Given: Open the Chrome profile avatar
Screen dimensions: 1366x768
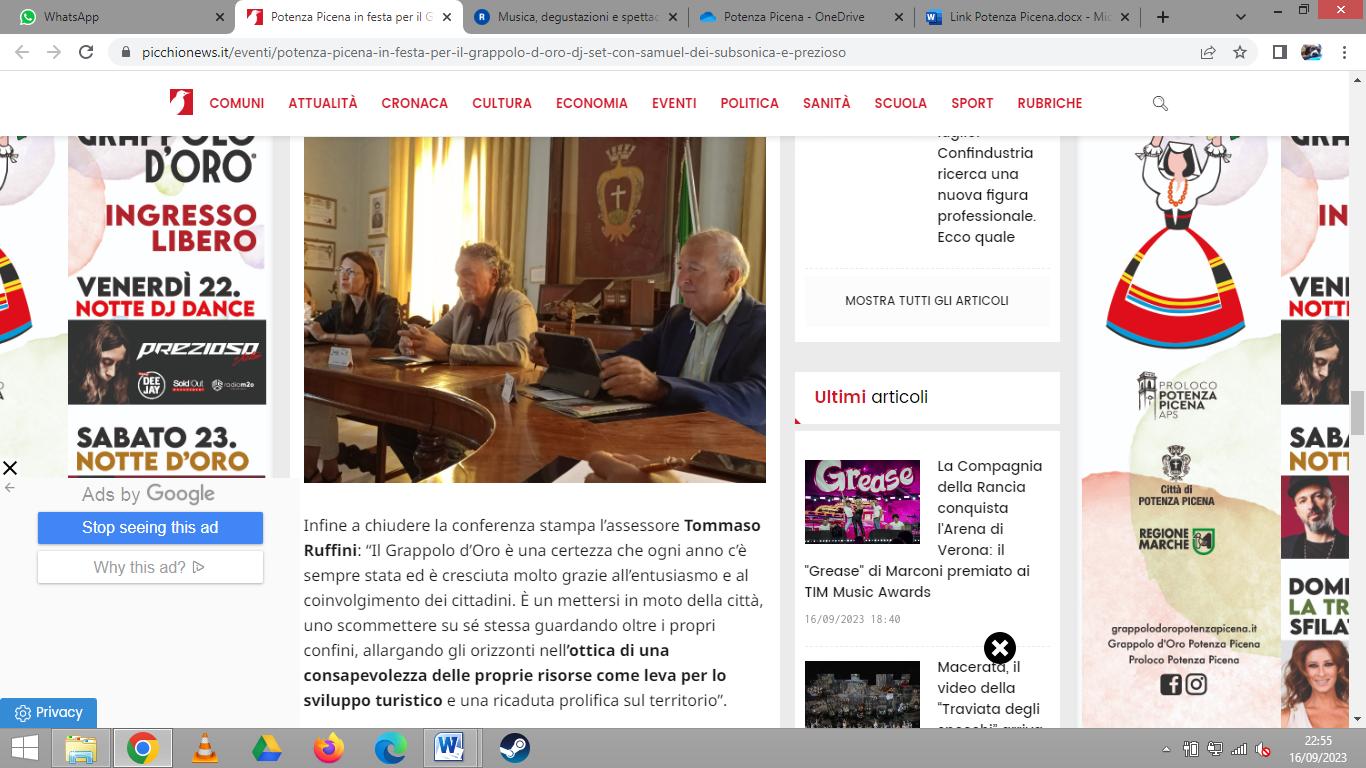Looking at the screenshot, I should [1311, 52].
